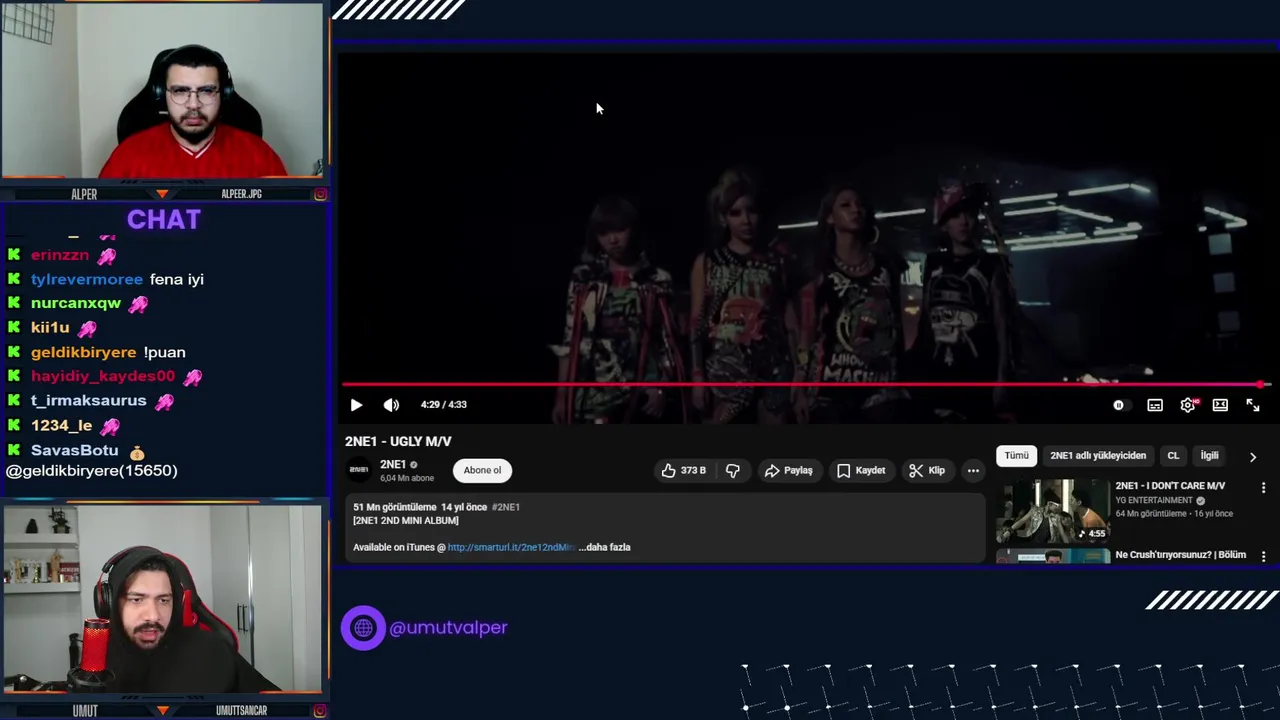This screenshot has height=720, width=1280.
Task: Click chat user hayidiy_kaydes00
Action: point(103,376)
